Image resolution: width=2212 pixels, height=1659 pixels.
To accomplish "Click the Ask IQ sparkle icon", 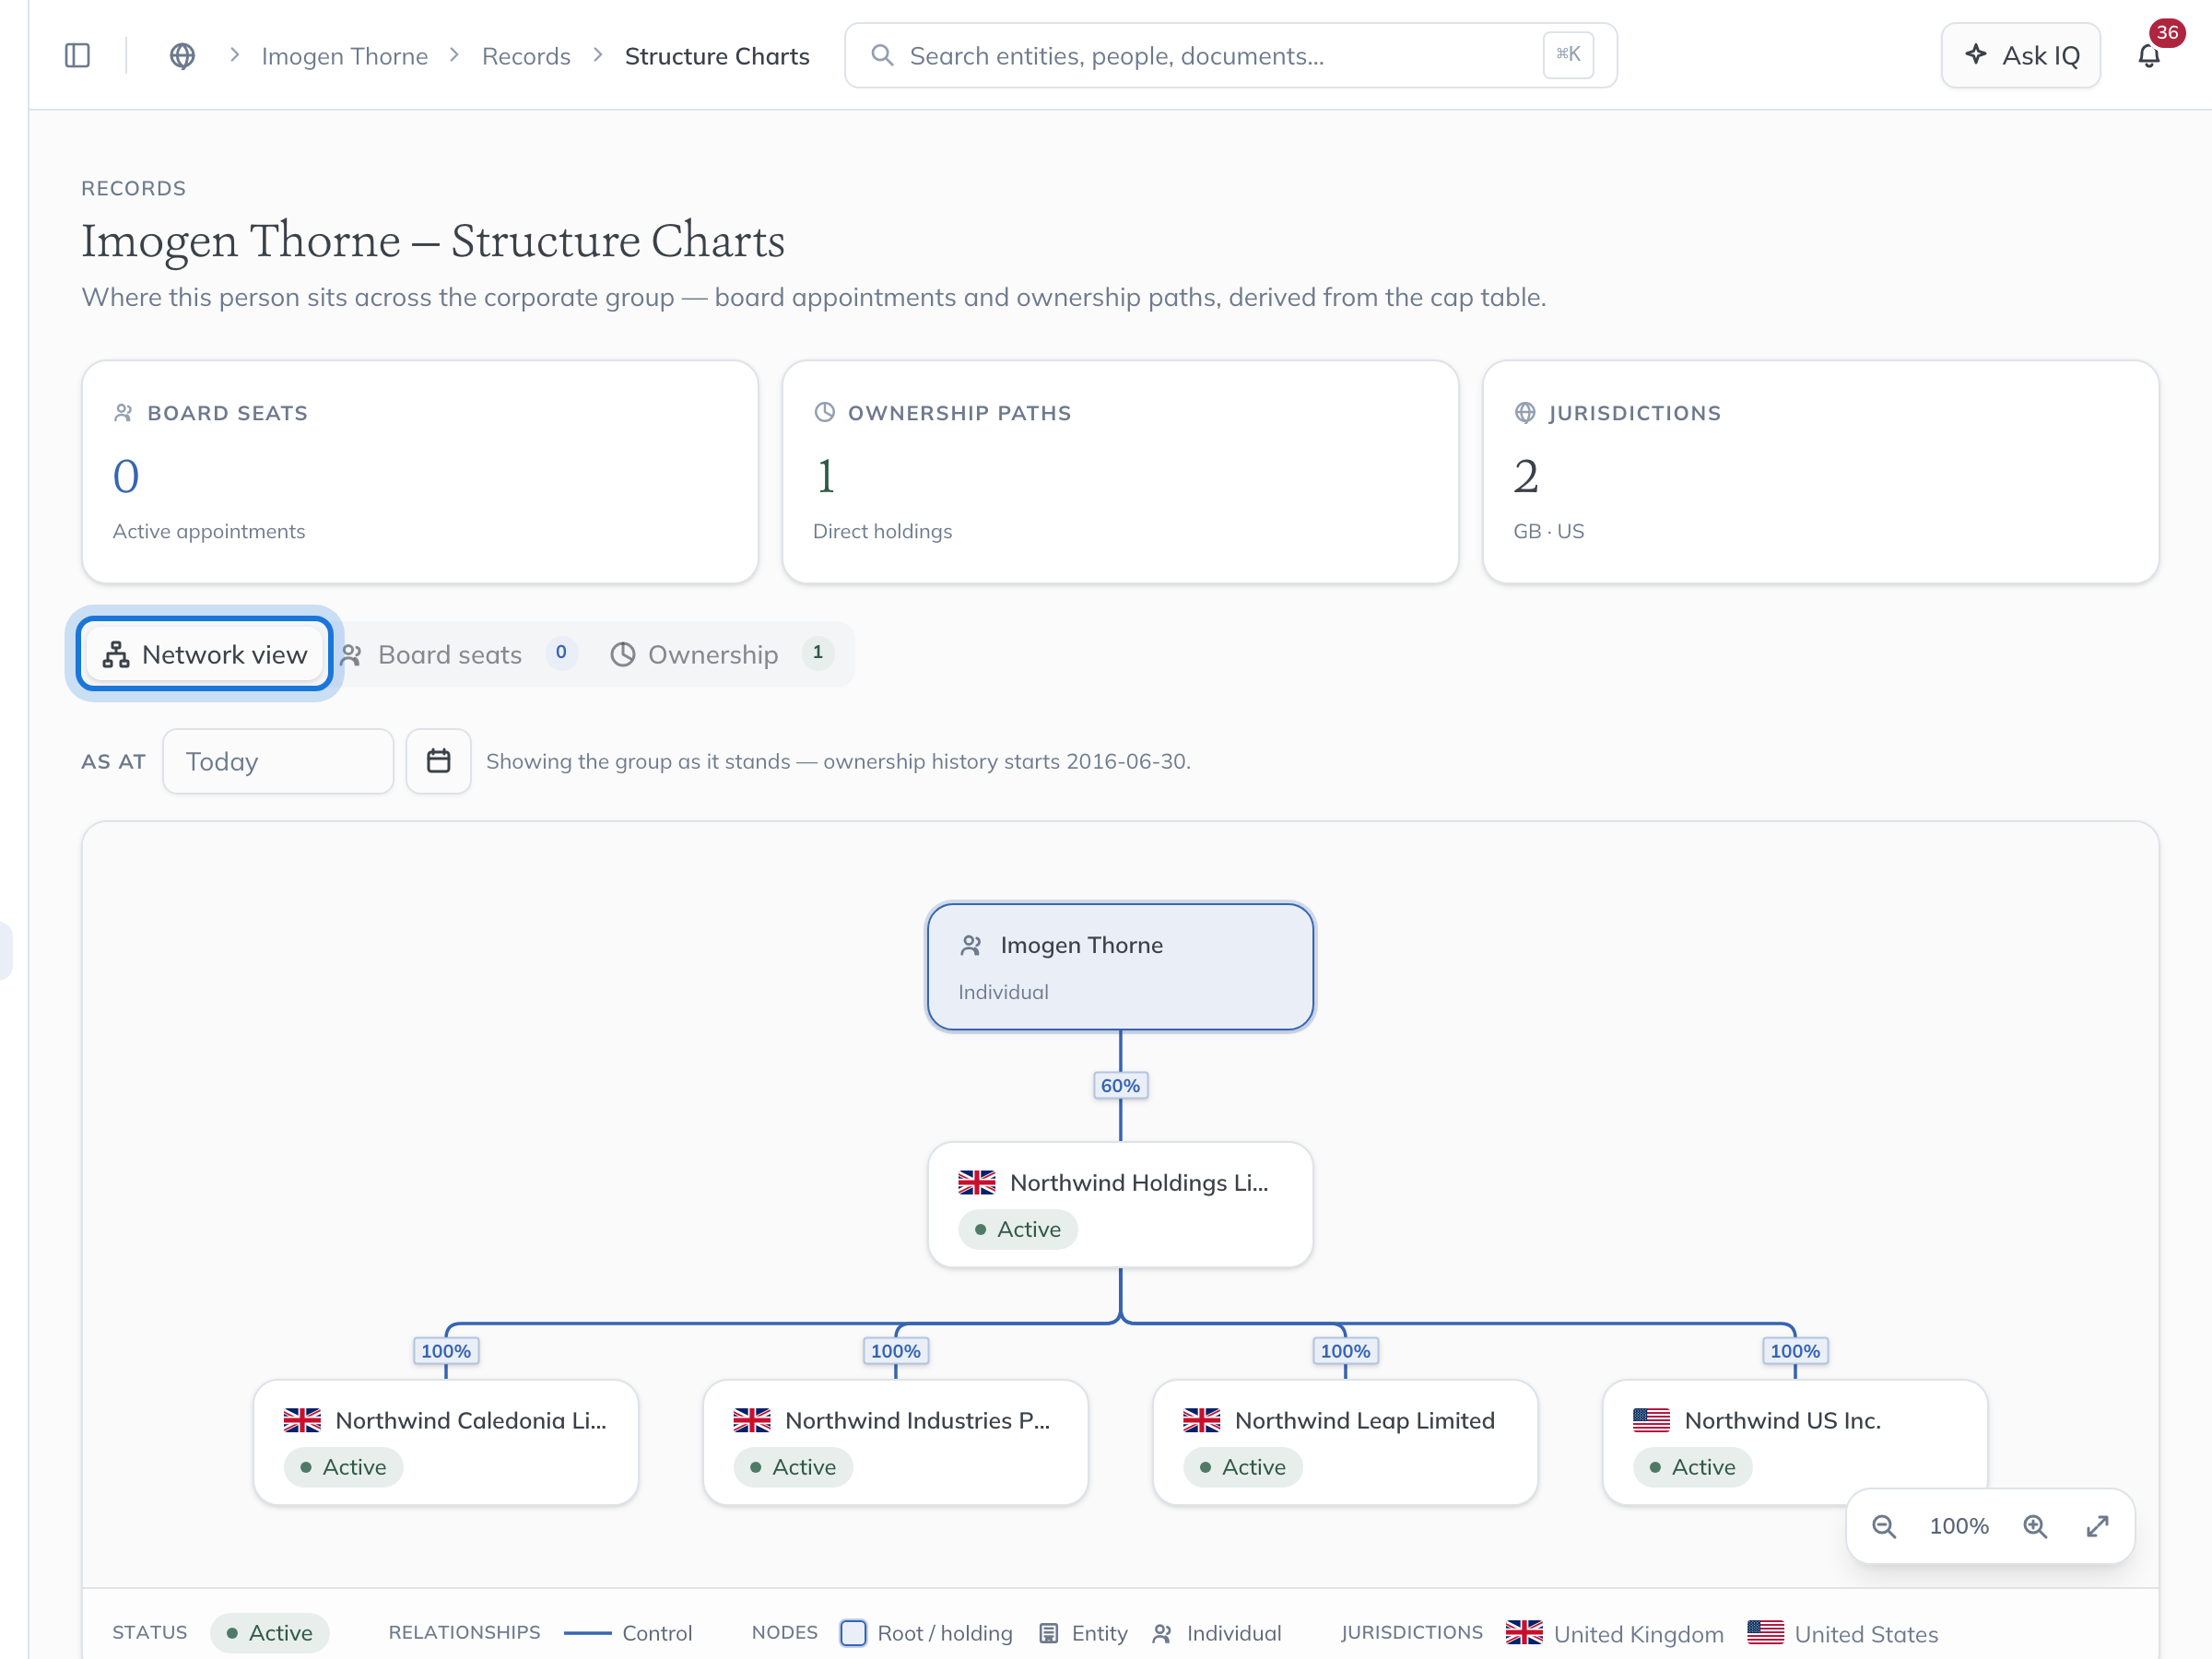I will tap(1975, 54).
